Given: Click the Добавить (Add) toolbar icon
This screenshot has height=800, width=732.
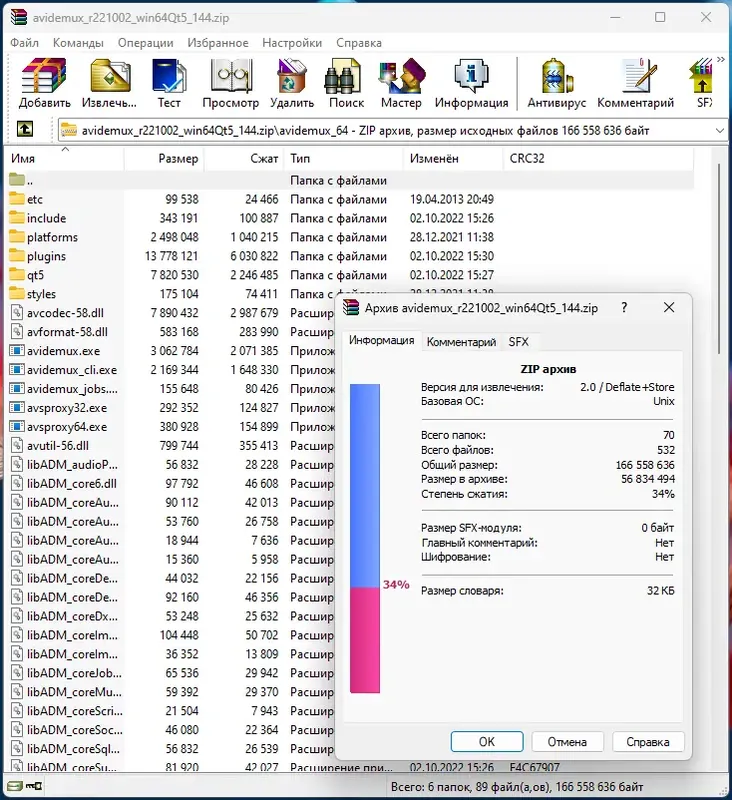Looking at the screenshot, I should pos(45,83).
